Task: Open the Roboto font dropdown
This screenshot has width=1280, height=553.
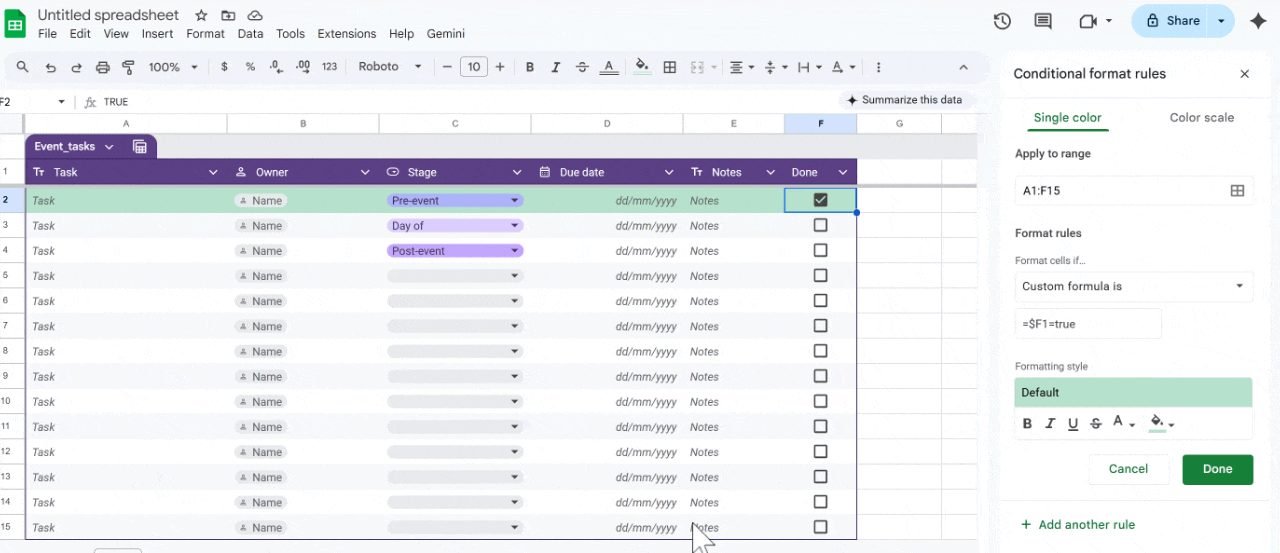Action: (390, 67)
